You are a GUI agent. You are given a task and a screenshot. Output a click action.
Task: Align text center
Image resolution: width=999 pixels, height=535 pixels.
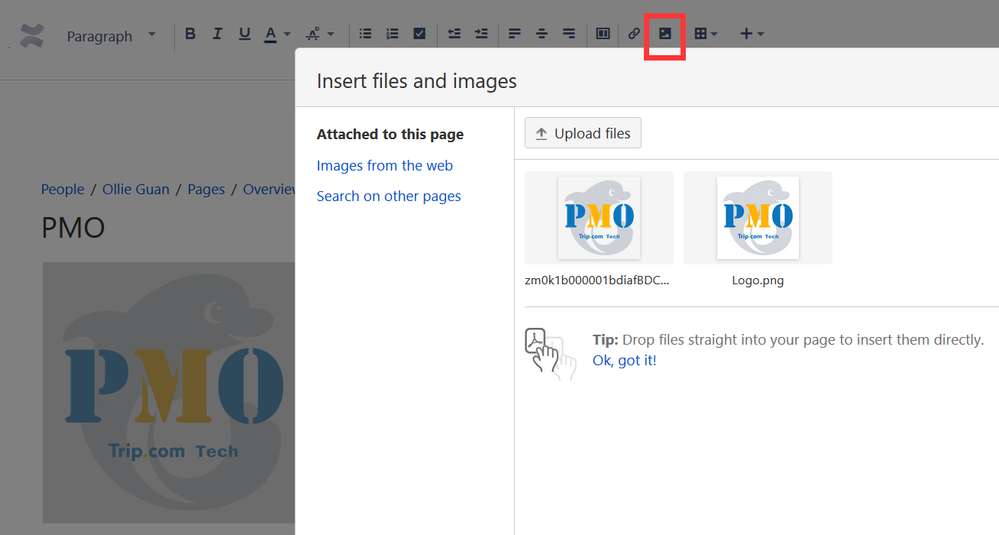pyautogui.click(x=542, y=34)
